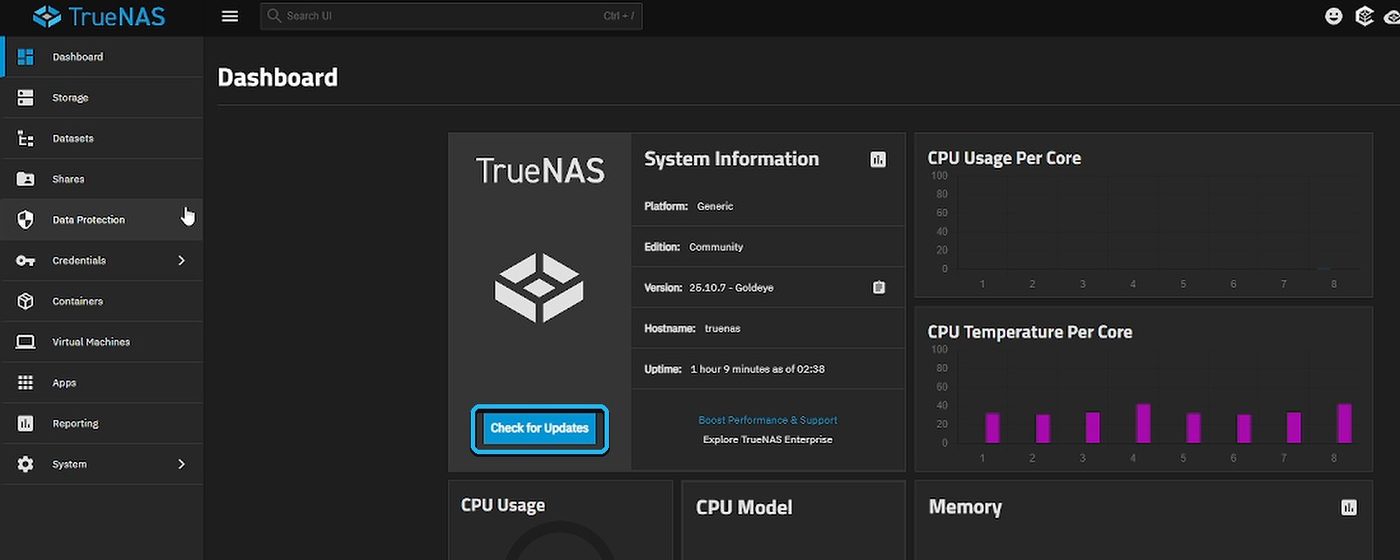Click the Apps grid icon
The height and width of the screenshot is (560, 1400).
(26, 383)
